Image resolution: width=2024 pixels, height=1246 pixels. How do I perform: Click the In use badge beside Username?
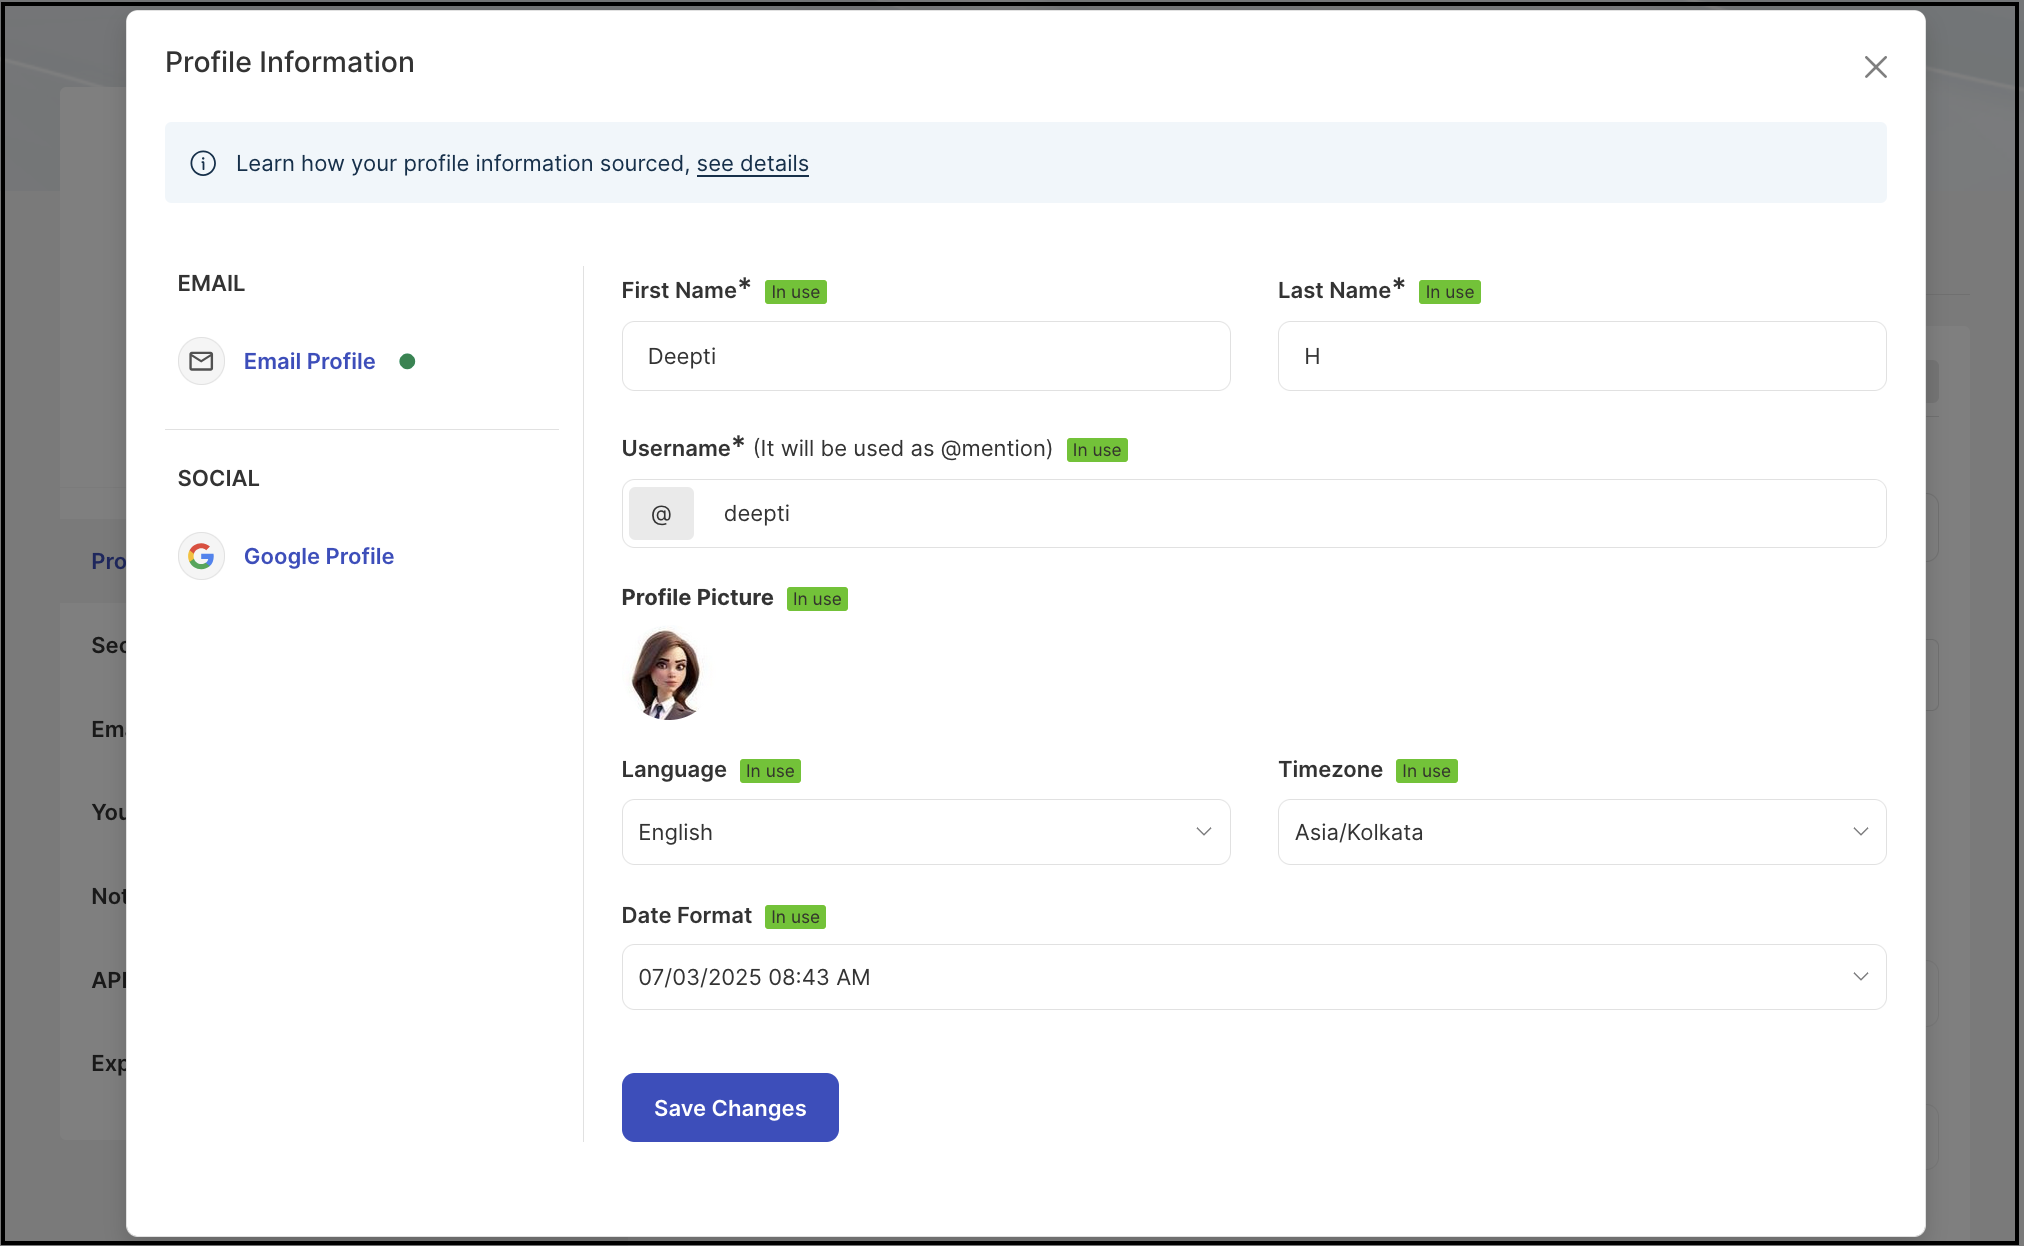[1097, 450]
